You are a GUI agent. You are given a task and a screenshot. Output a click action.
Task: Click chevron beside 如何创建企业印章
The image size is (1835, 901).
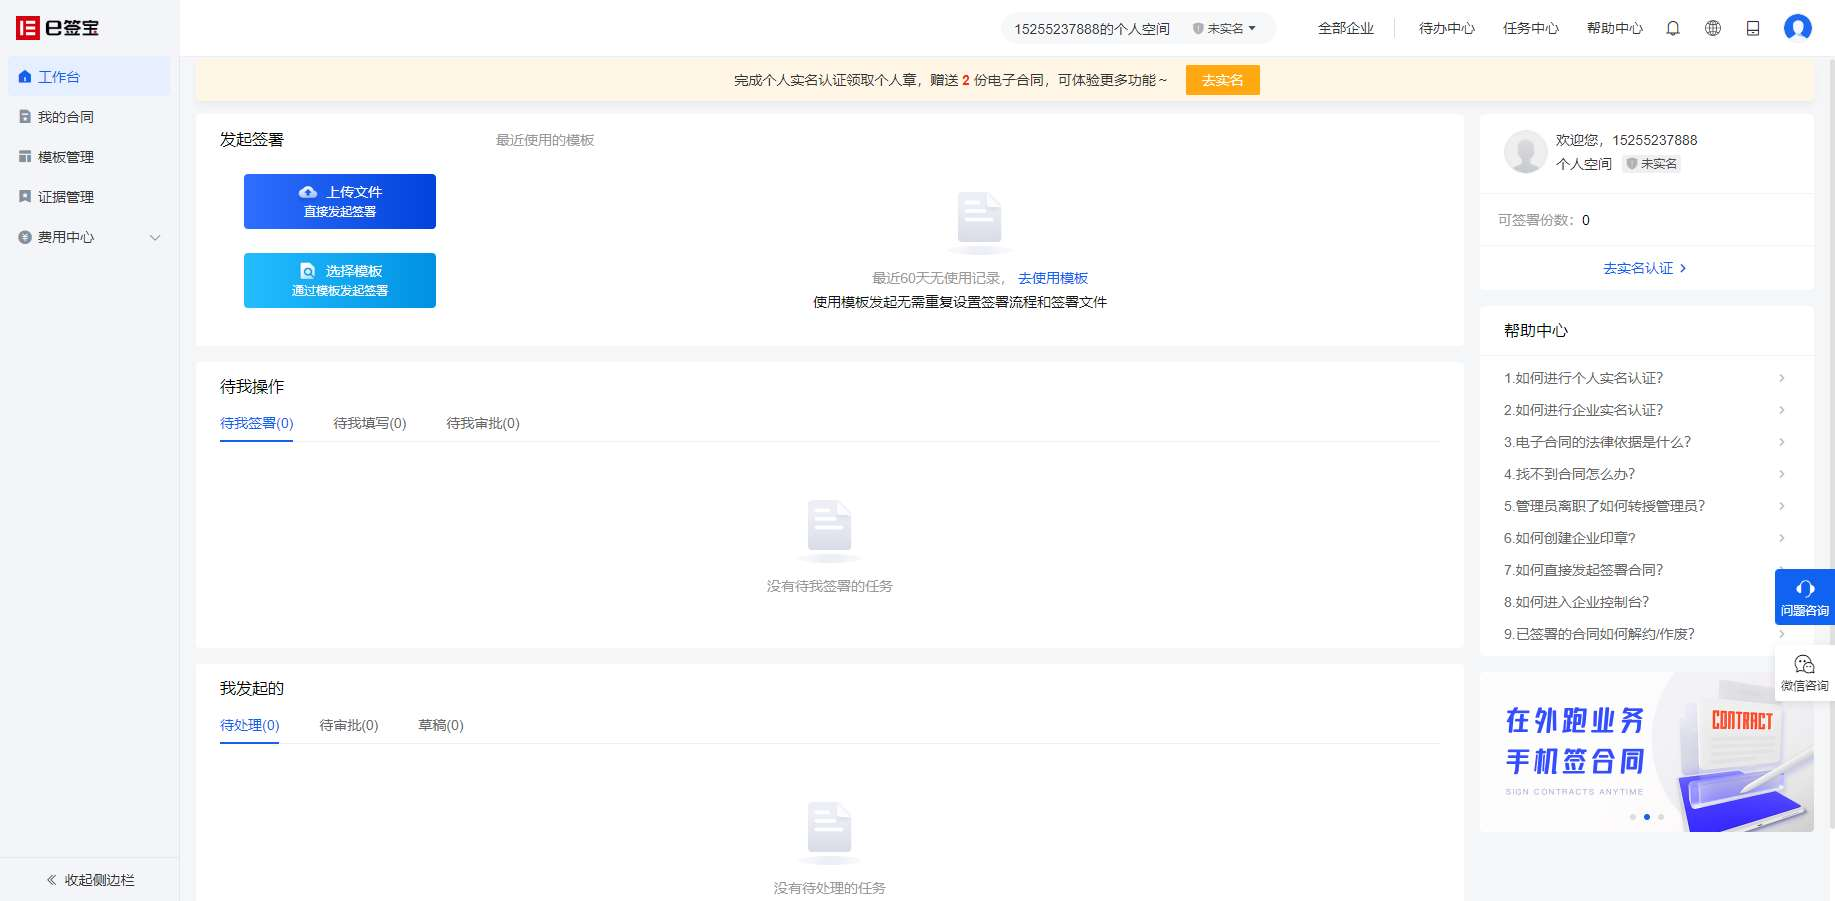tap(1782, 538)
